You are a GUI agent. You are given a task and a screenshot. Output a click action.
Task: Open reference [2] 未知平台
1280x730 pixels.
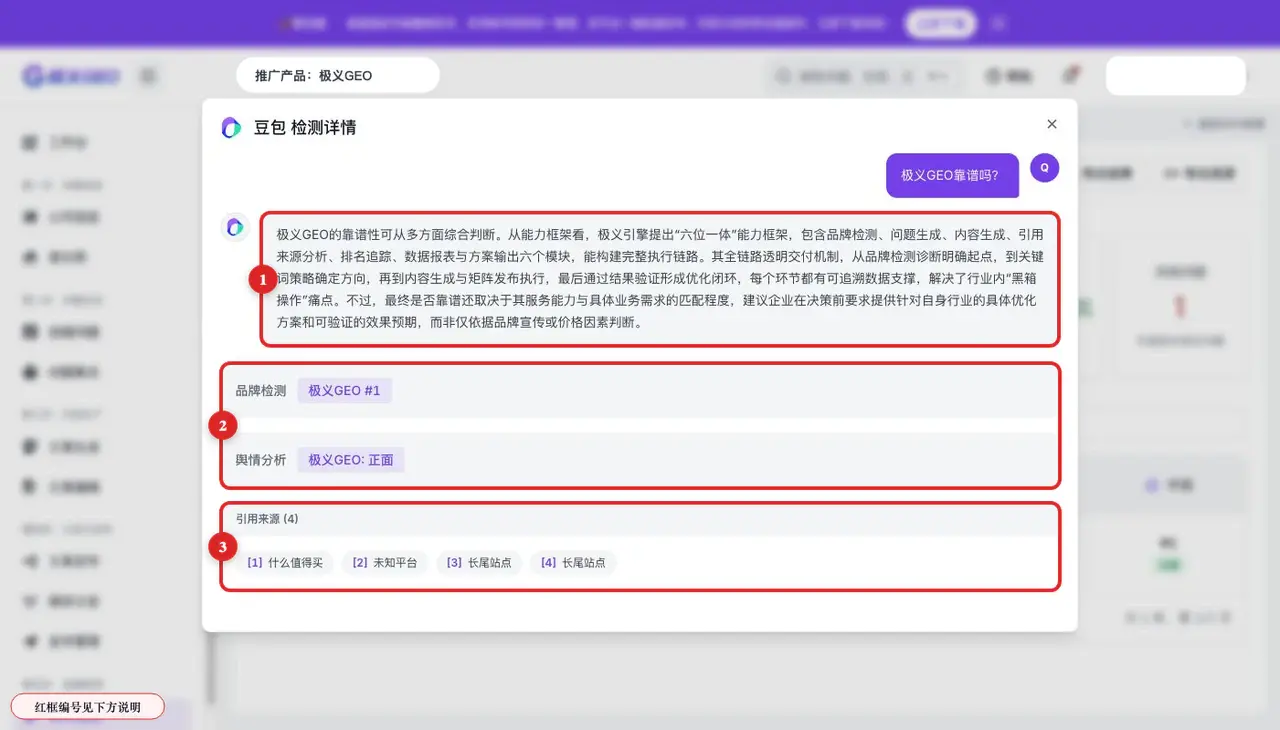[x=385, y=563]
